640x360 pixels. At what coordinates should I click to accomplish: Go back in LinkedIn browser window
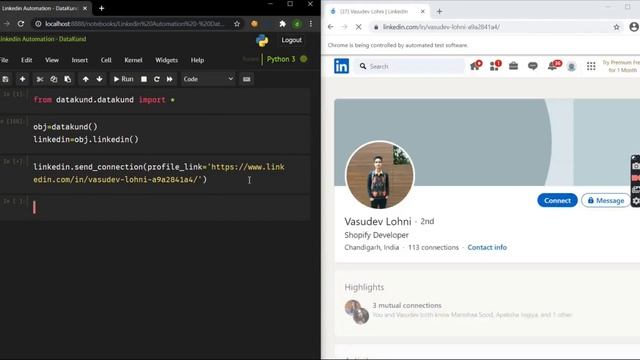coord(331,27)
